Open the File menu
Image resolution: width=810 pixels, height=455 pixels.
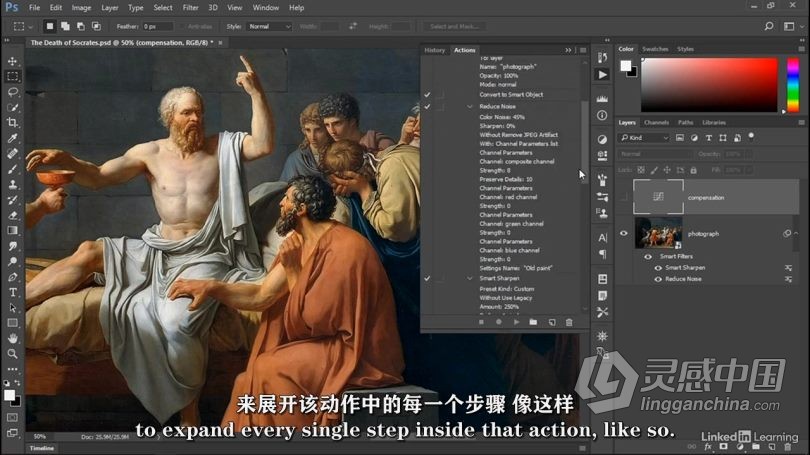pos(34,8)
